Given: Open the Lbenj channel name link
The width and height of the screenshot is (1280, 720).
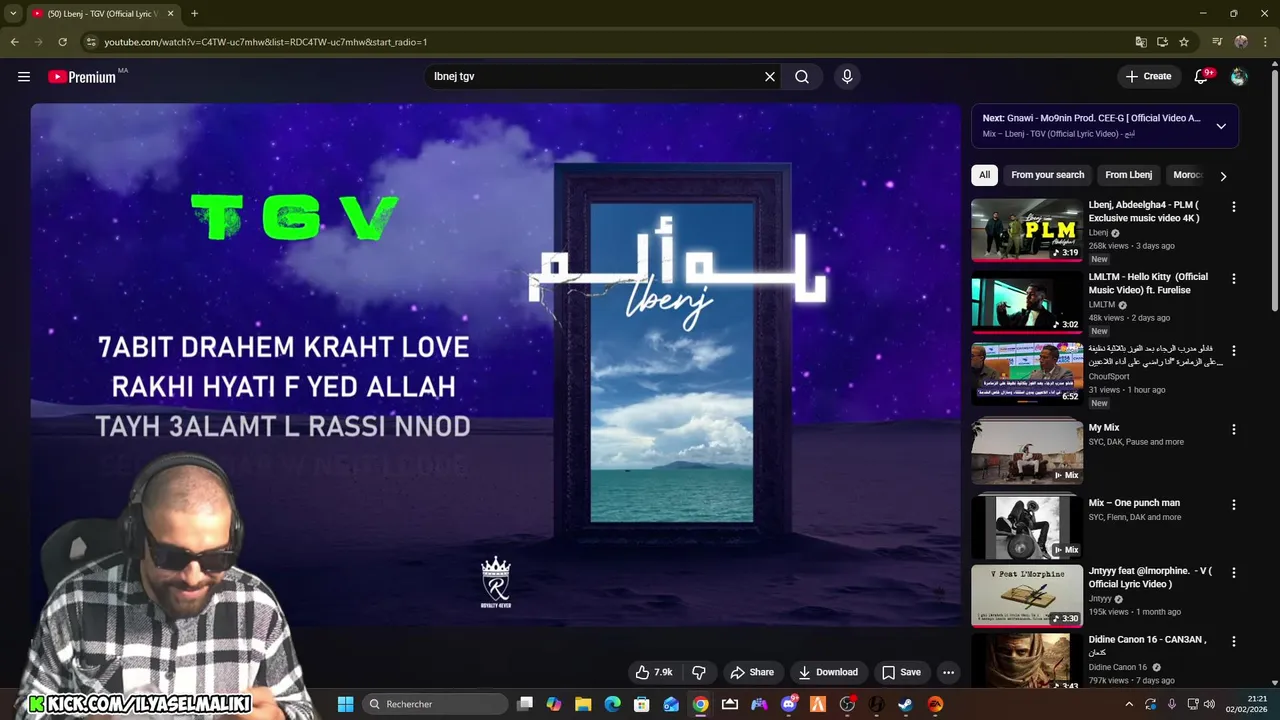Looking at the screenshot, I should pyautogui.click(x=1098, y=233).
